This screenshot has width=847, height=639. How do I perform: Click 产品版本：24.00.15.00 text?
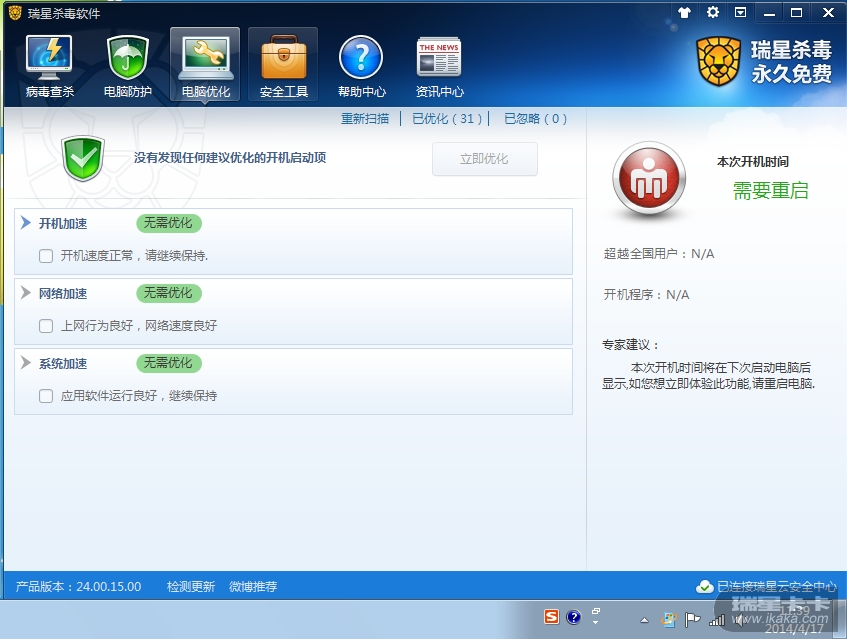pyautogui.click(x=78, y=587)
